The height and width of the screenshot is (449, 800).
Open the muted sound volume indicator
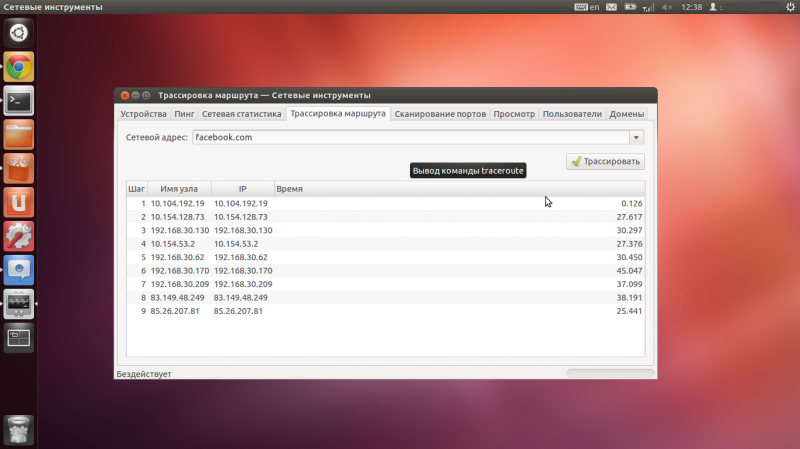coord(668,7)
